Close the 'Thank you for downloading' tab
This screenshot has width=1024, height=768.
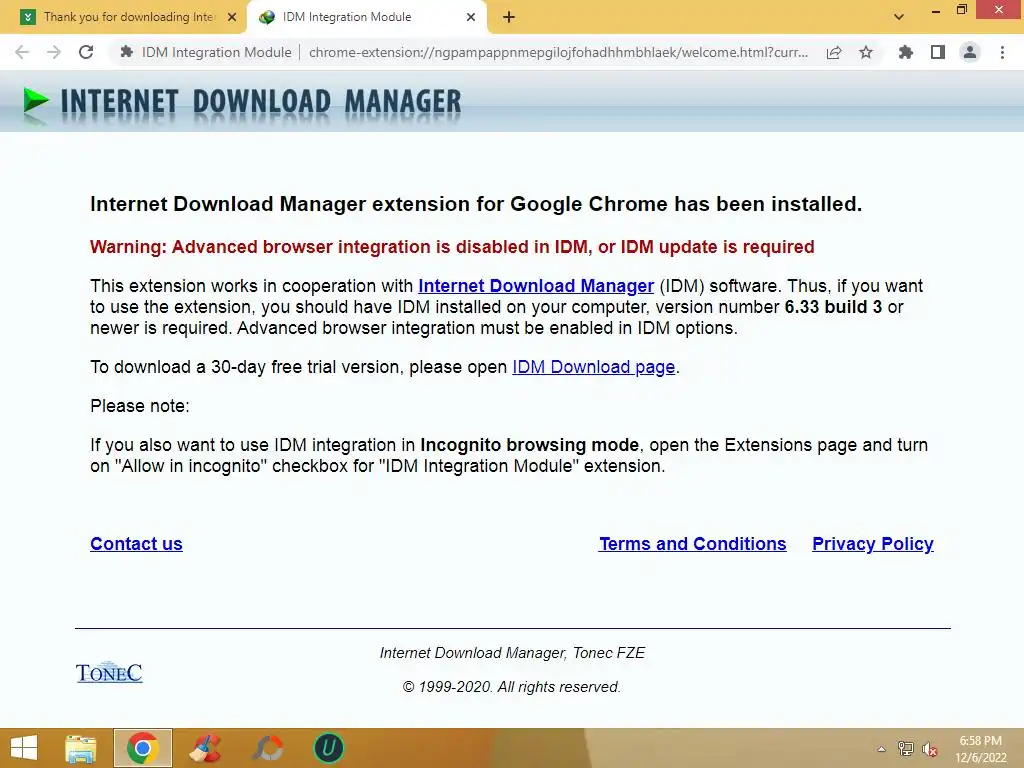pos(232,17)
